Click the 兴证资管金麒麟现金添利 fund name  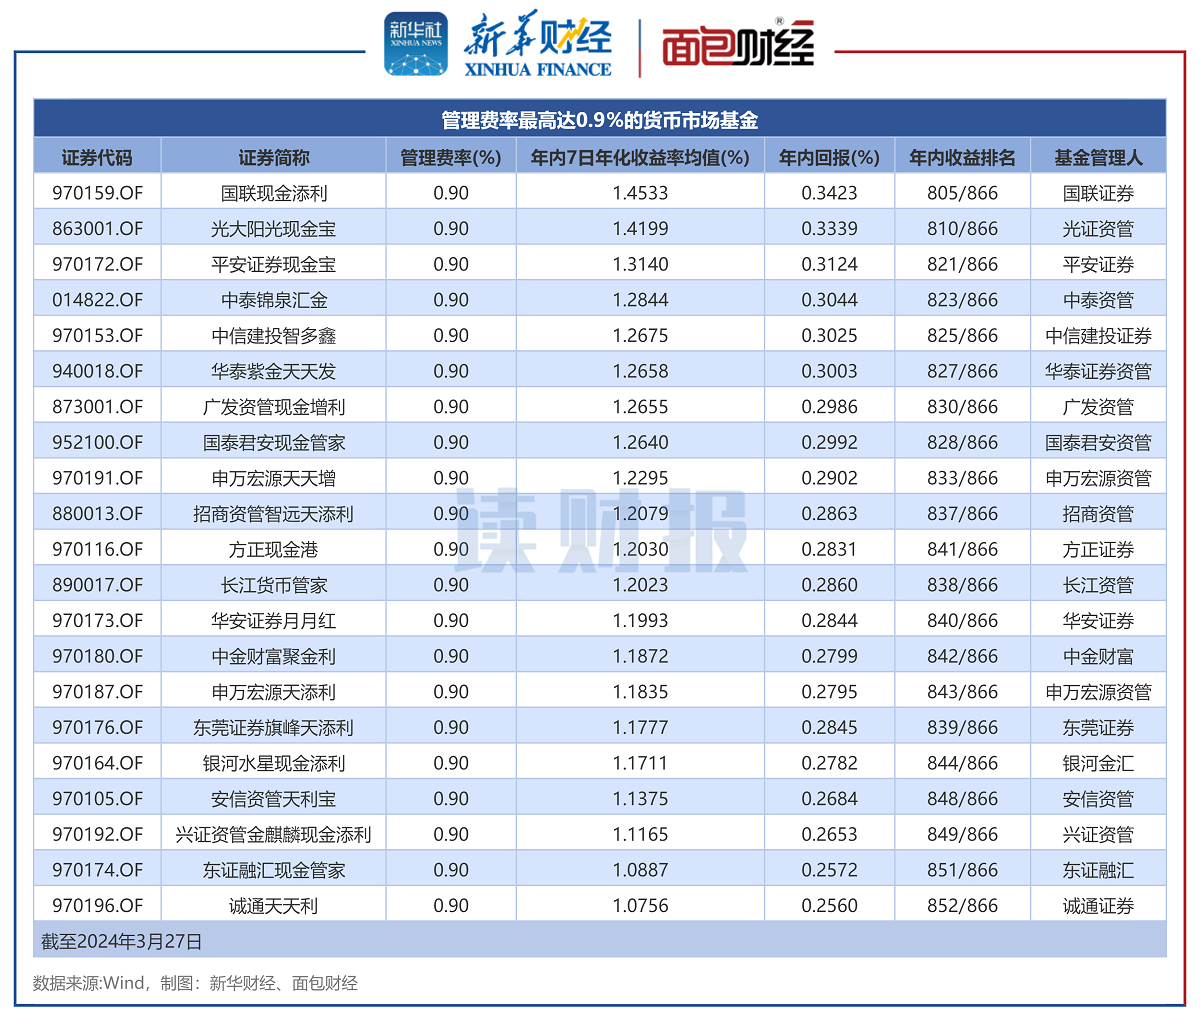[273, 834]
